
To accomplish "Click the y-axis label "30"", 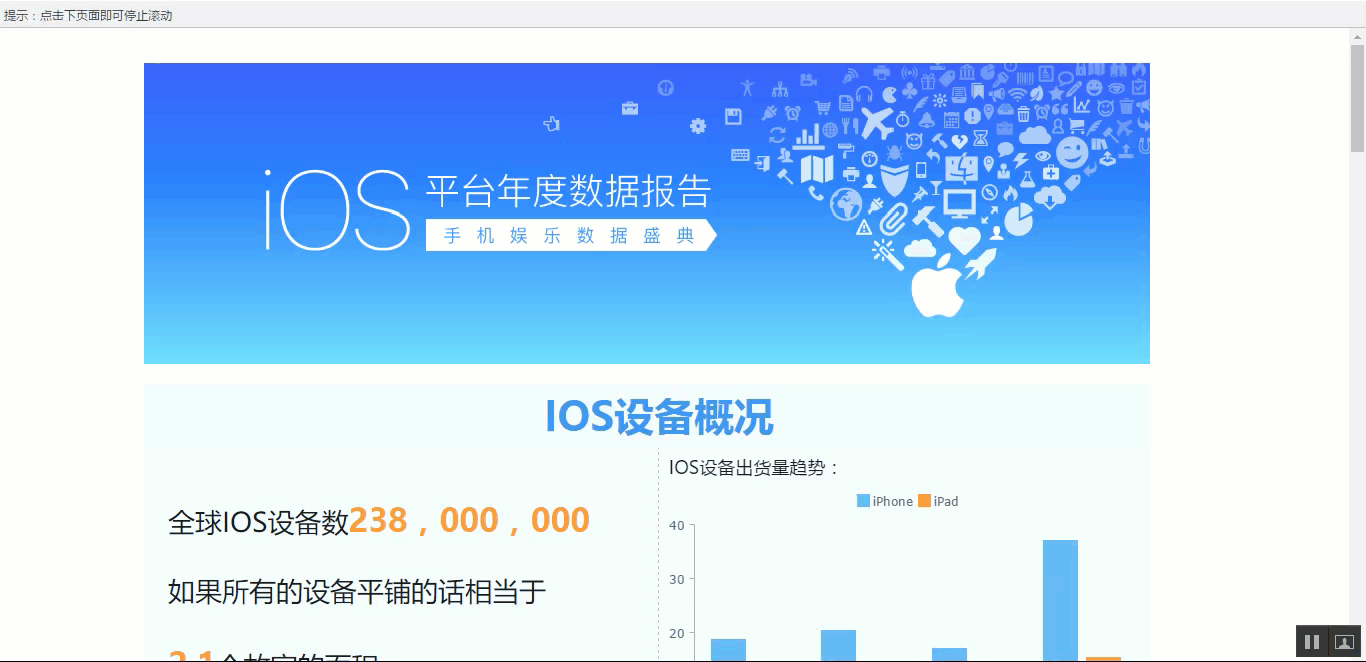I will [677, 579].
